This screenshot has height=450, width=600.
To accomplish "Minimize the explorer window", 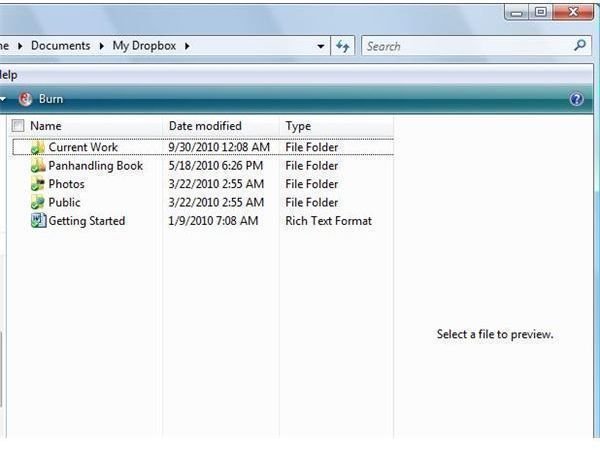I will click(517, 13).
